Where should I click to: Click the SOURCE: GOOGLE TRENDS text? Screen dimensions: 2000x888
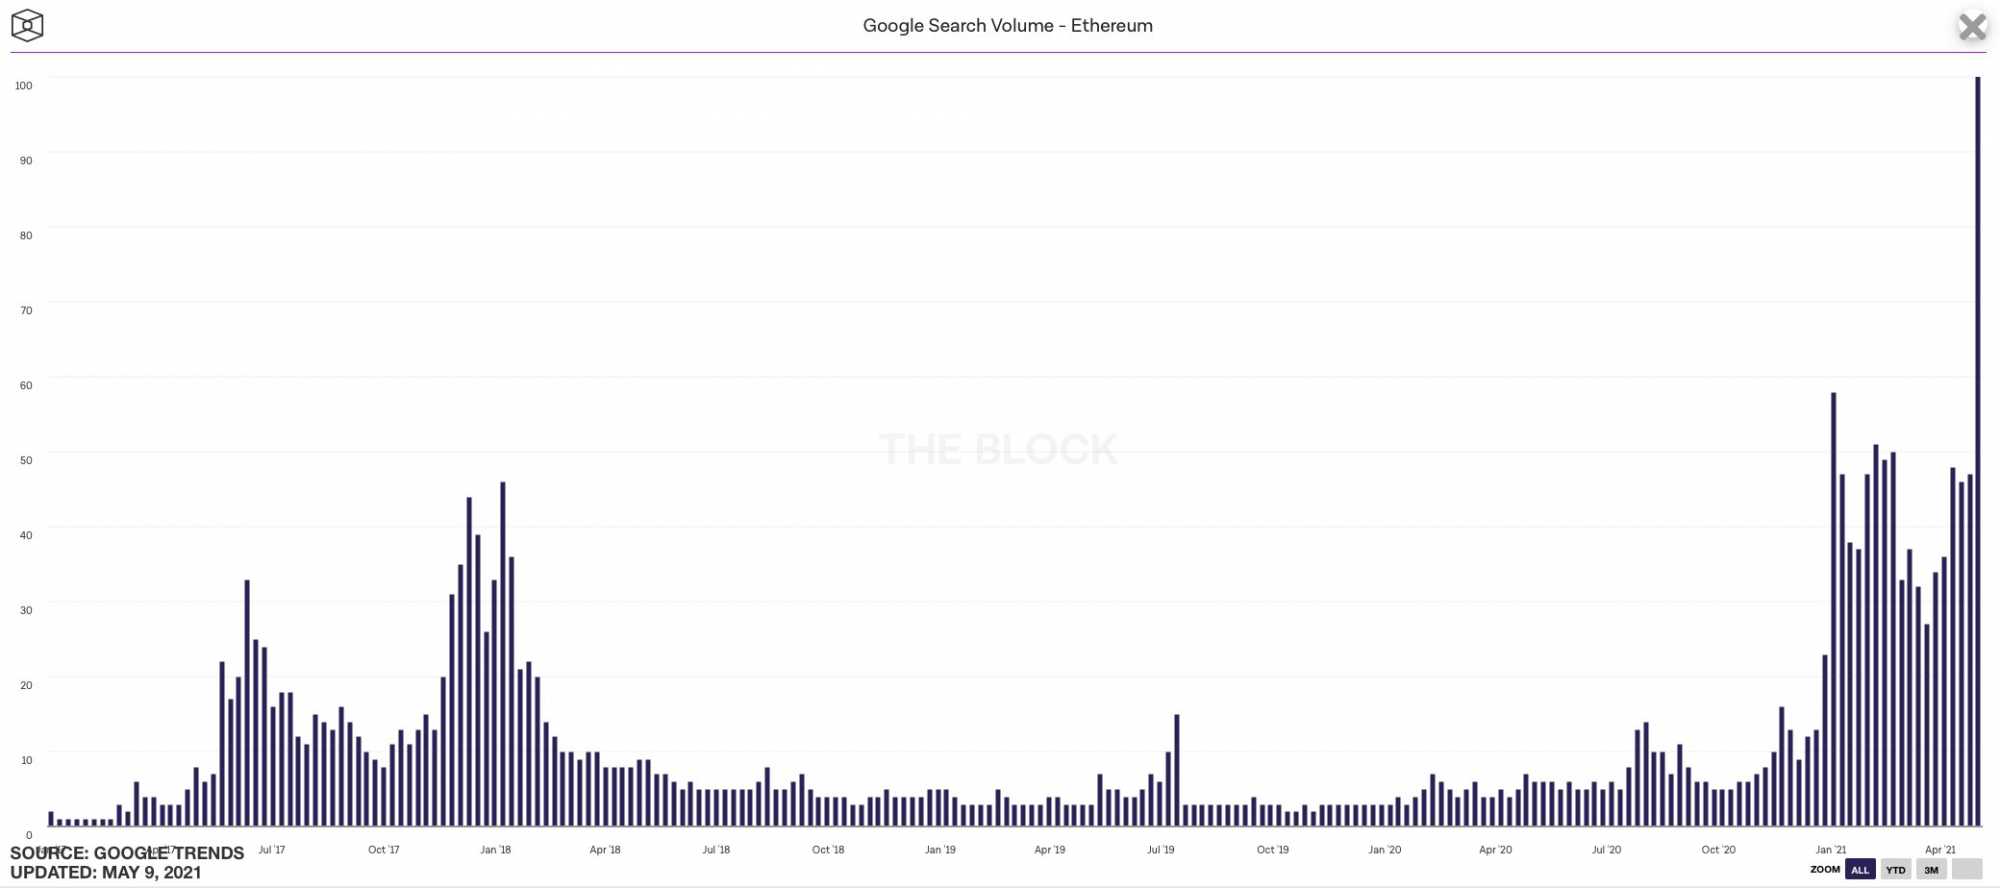coord(127,853)
